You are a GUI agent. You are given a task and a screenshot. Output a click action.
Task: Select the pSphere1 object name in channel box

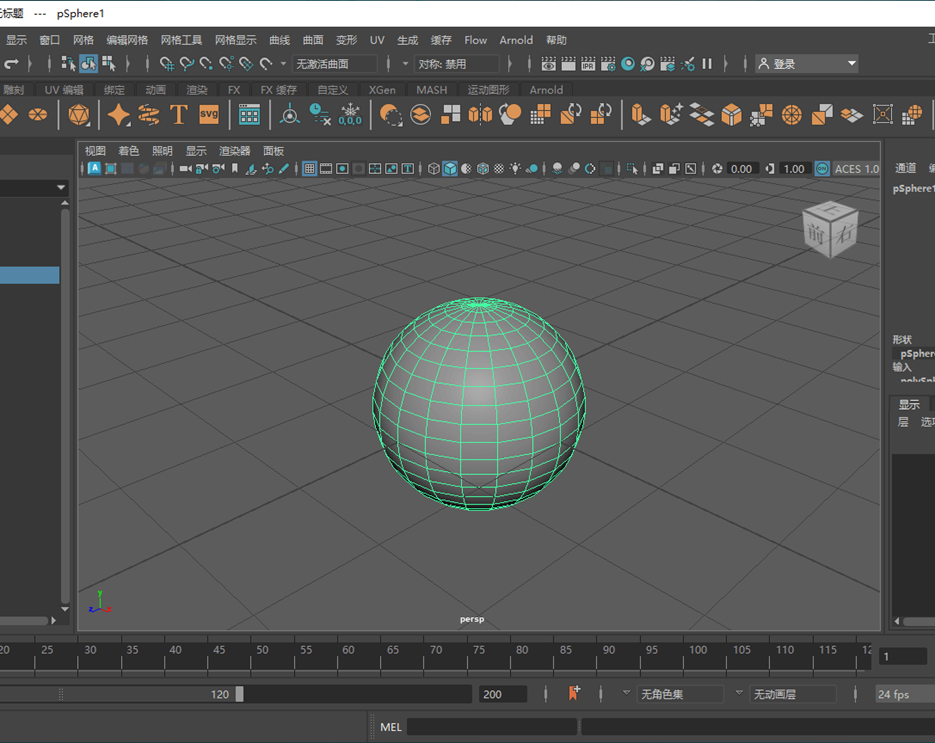click(x=914, y=188)
